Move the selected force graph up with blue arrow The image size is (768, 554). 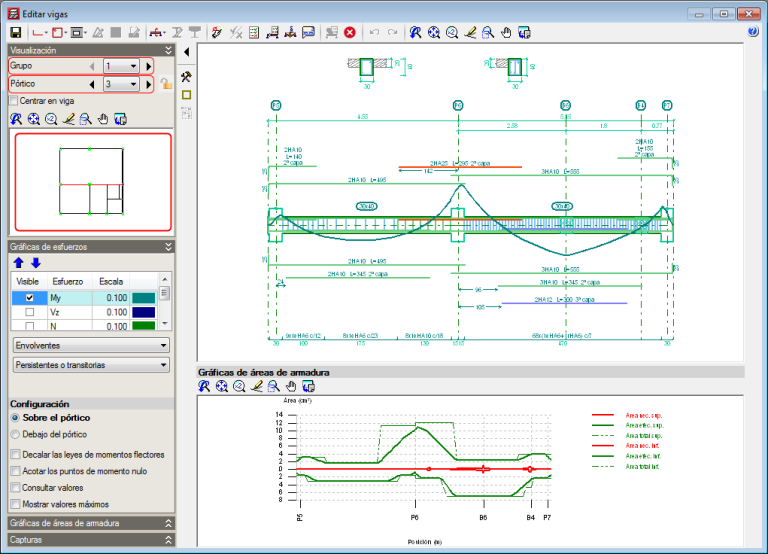18,263
